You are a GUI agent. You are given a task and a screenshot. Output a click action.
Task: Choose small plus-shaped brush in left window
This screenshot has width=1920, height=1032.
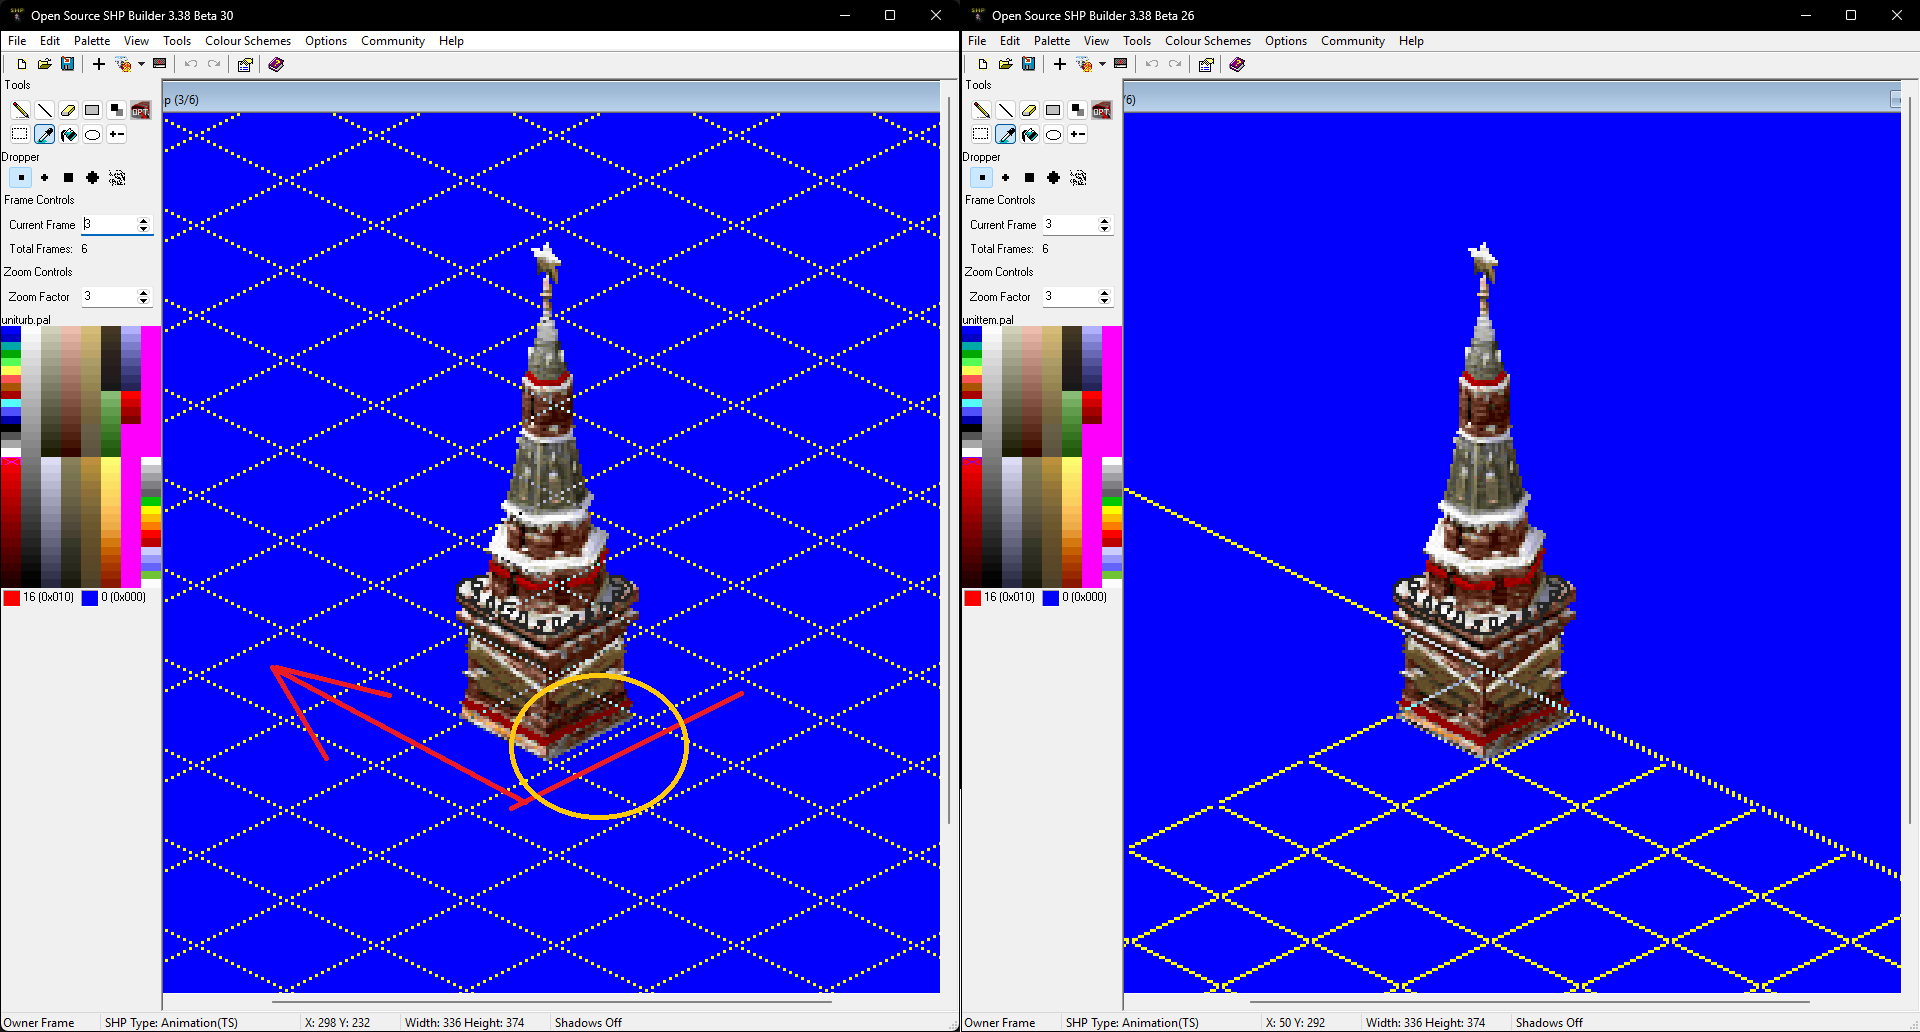pos(44,178)
